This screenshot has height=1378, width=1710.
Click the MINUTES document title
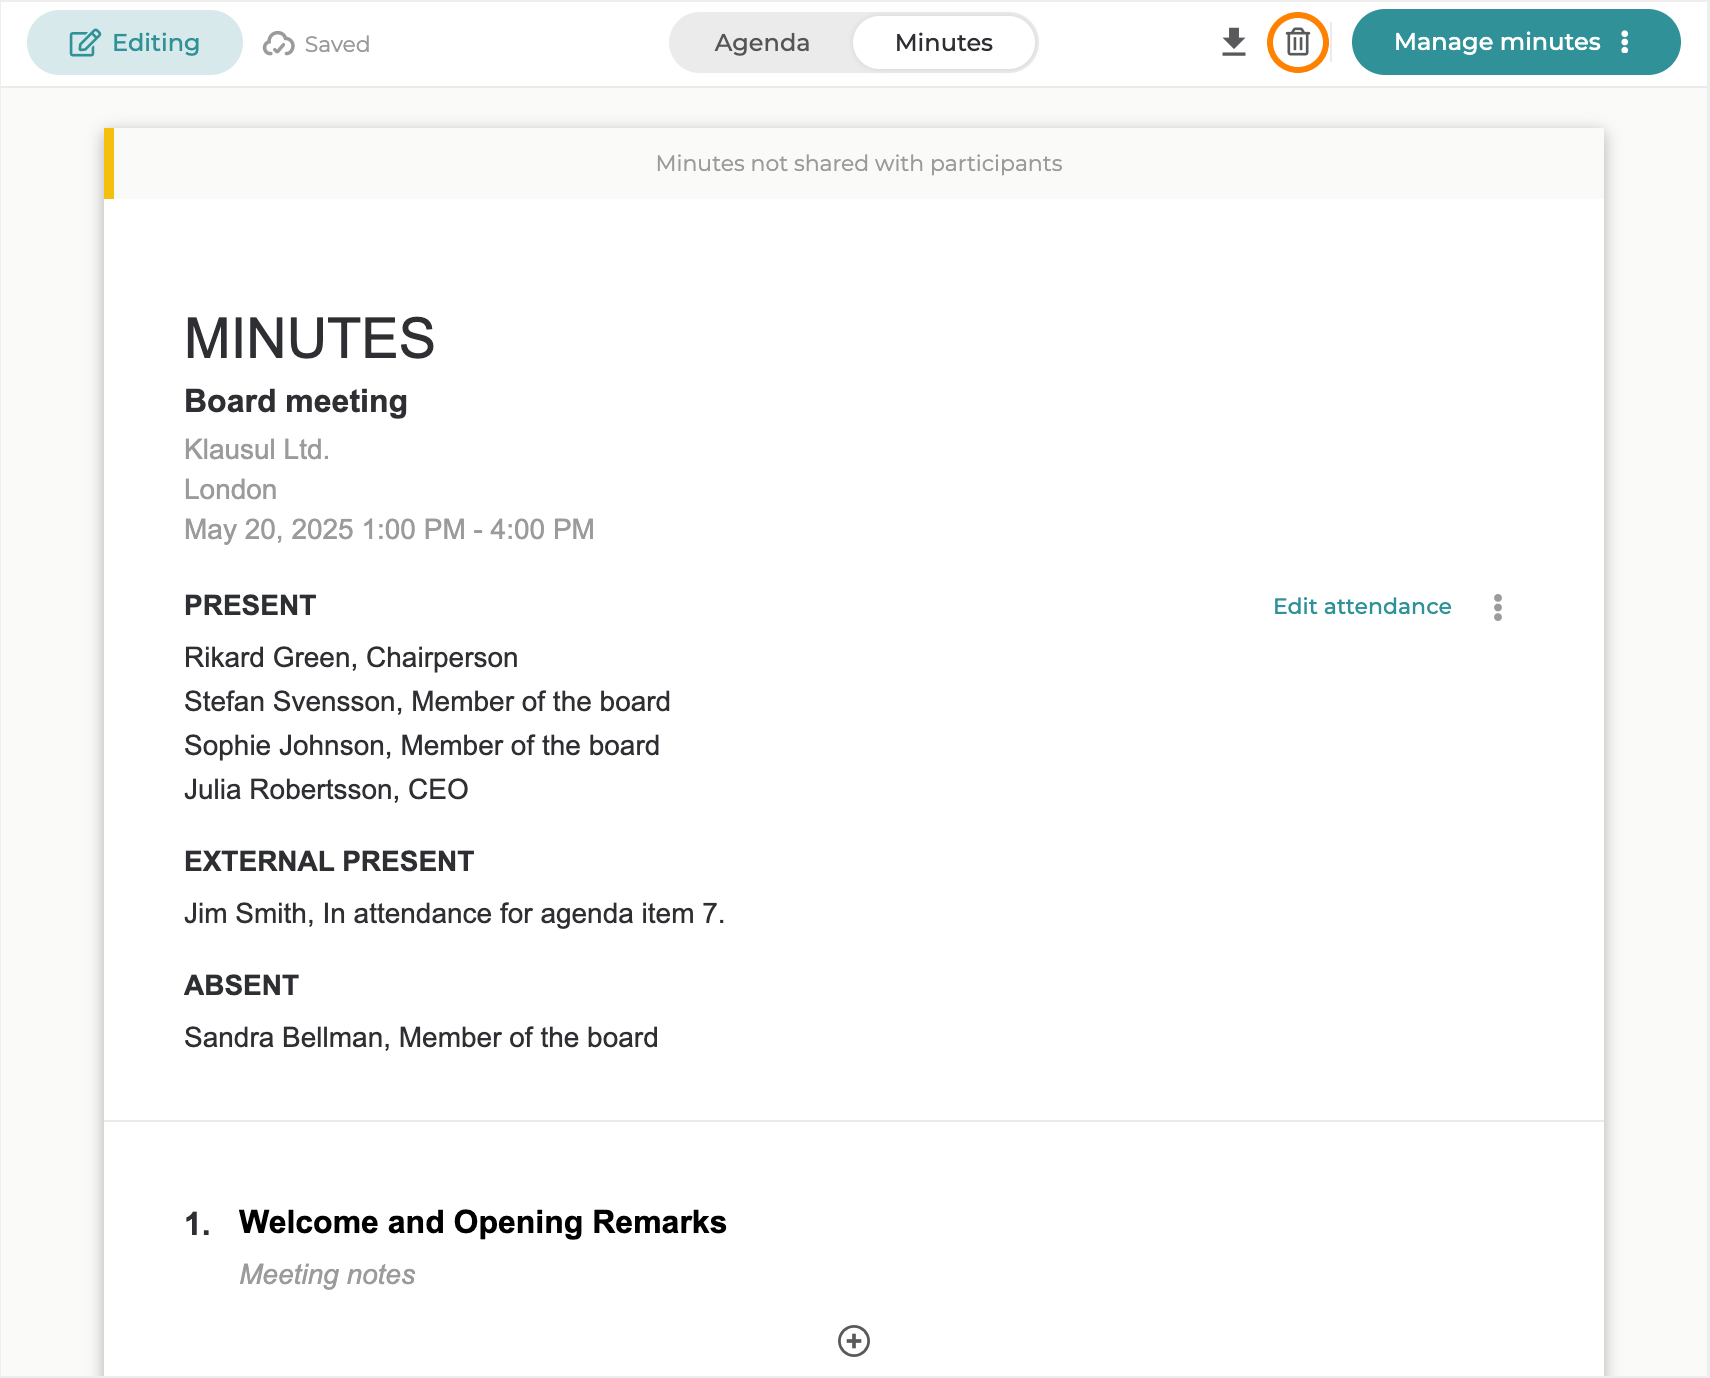tap(309, 338)
